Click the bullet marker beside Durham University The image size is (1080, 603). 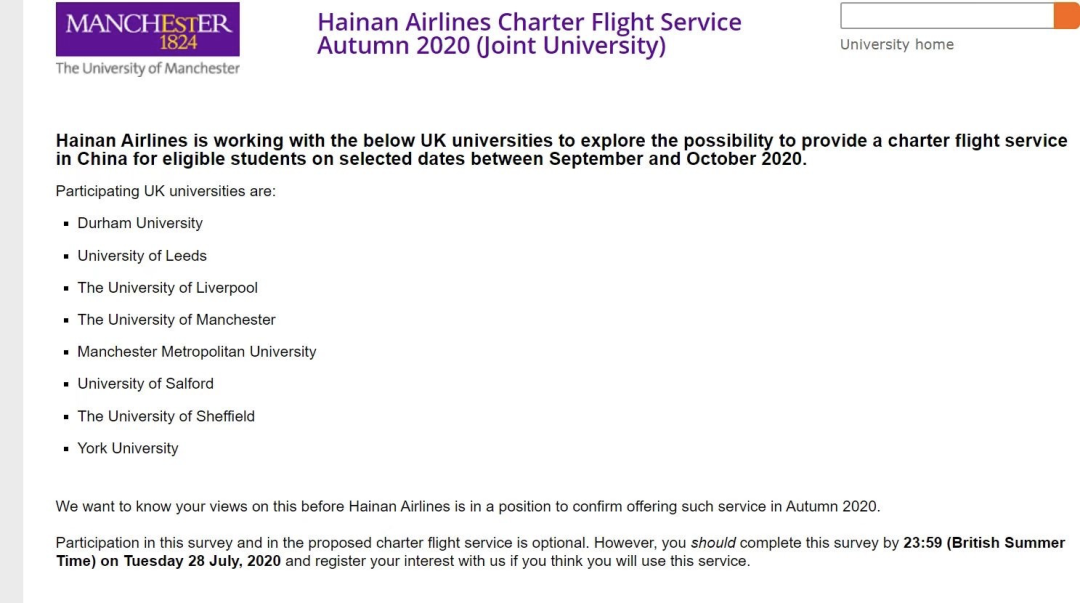pos(66,224)
